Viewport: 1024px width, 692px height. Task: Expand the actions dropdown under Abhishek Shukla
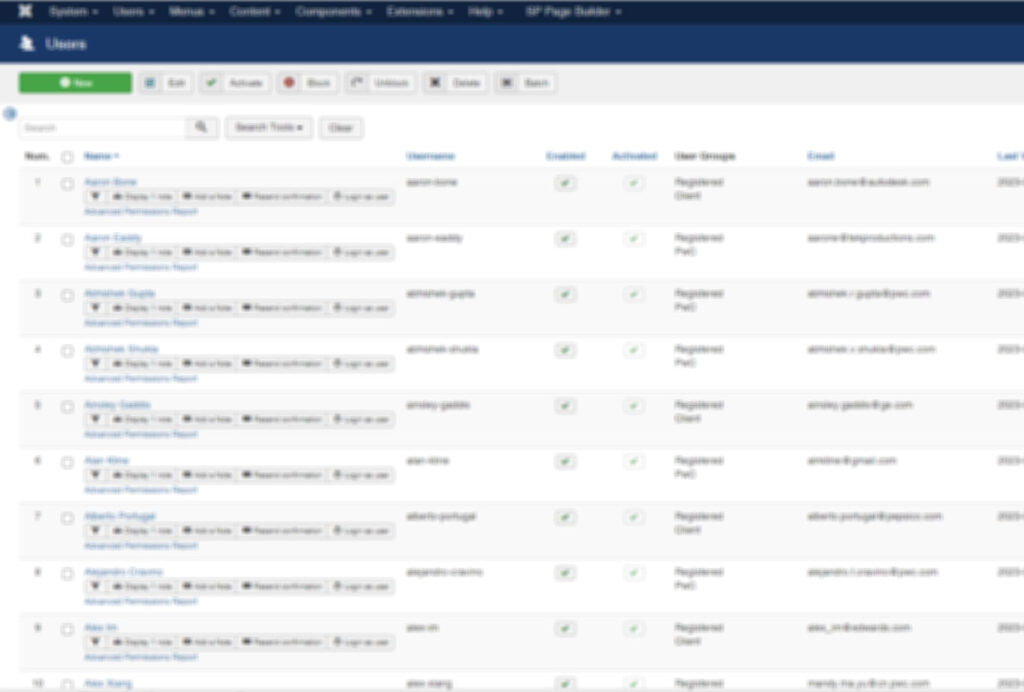[x=95, y=364]
